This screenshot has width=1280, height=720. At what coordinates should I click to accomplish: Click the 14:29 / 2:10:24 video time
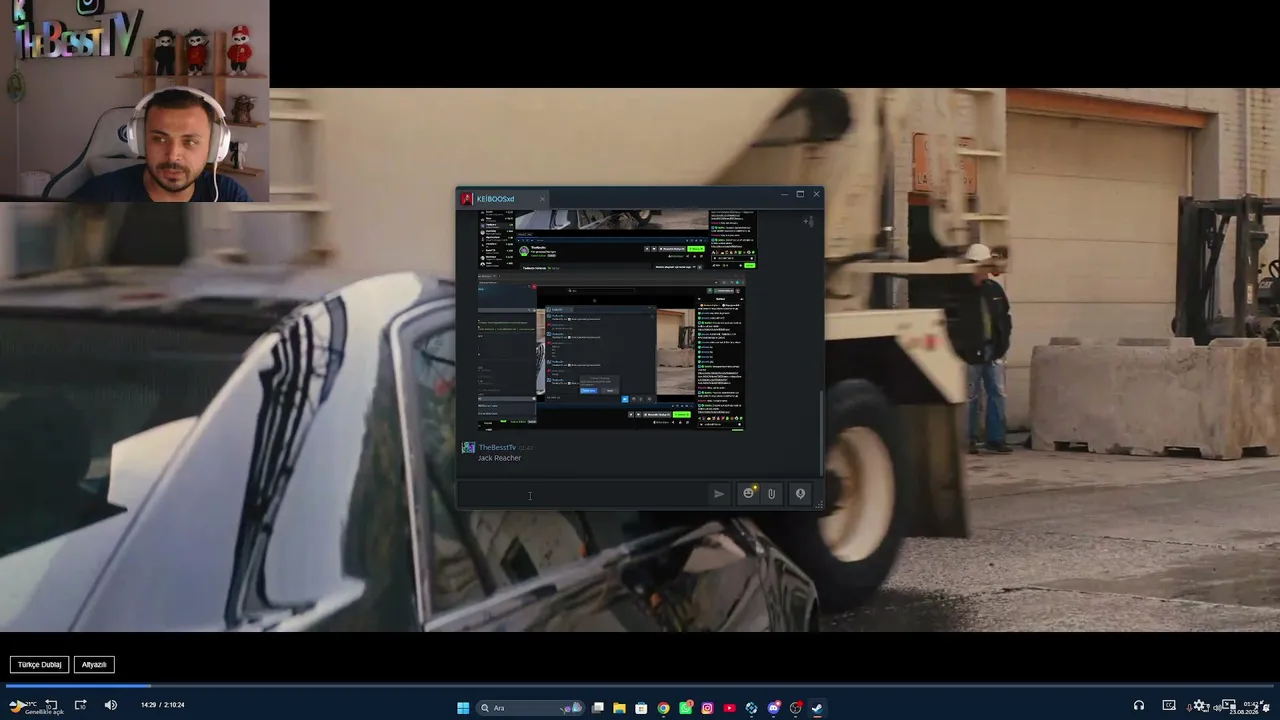click(162, 705)
